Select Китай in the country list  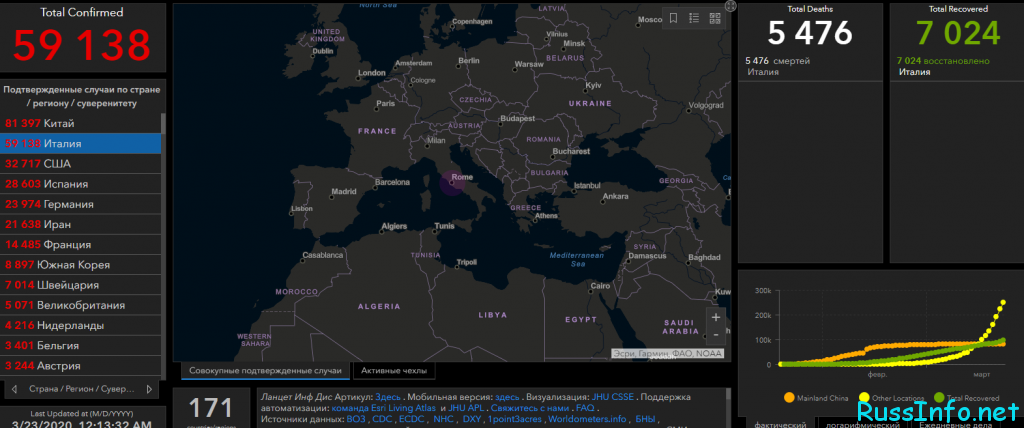click(x=81, y=123)
